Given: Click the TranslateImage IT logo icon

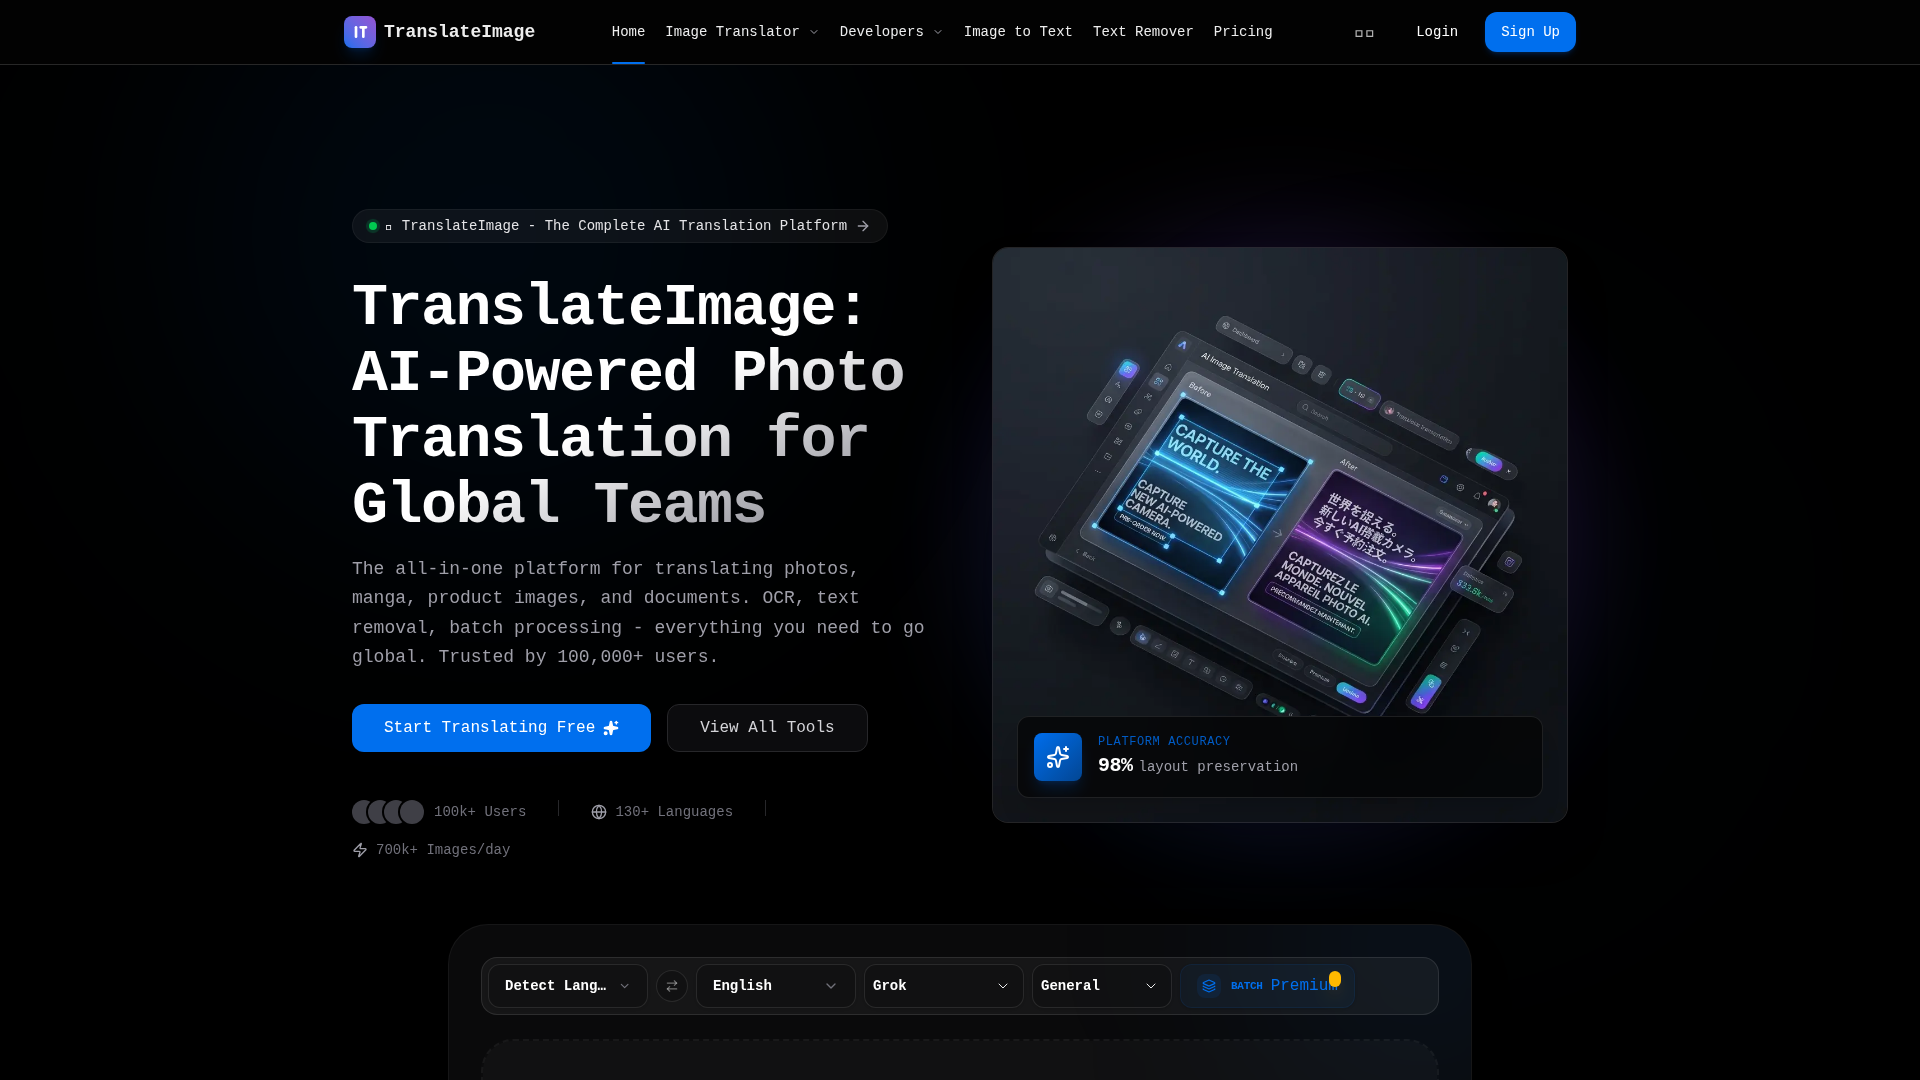Looking at the screenshot, I should pyautogui.click(x=360, y=32).
